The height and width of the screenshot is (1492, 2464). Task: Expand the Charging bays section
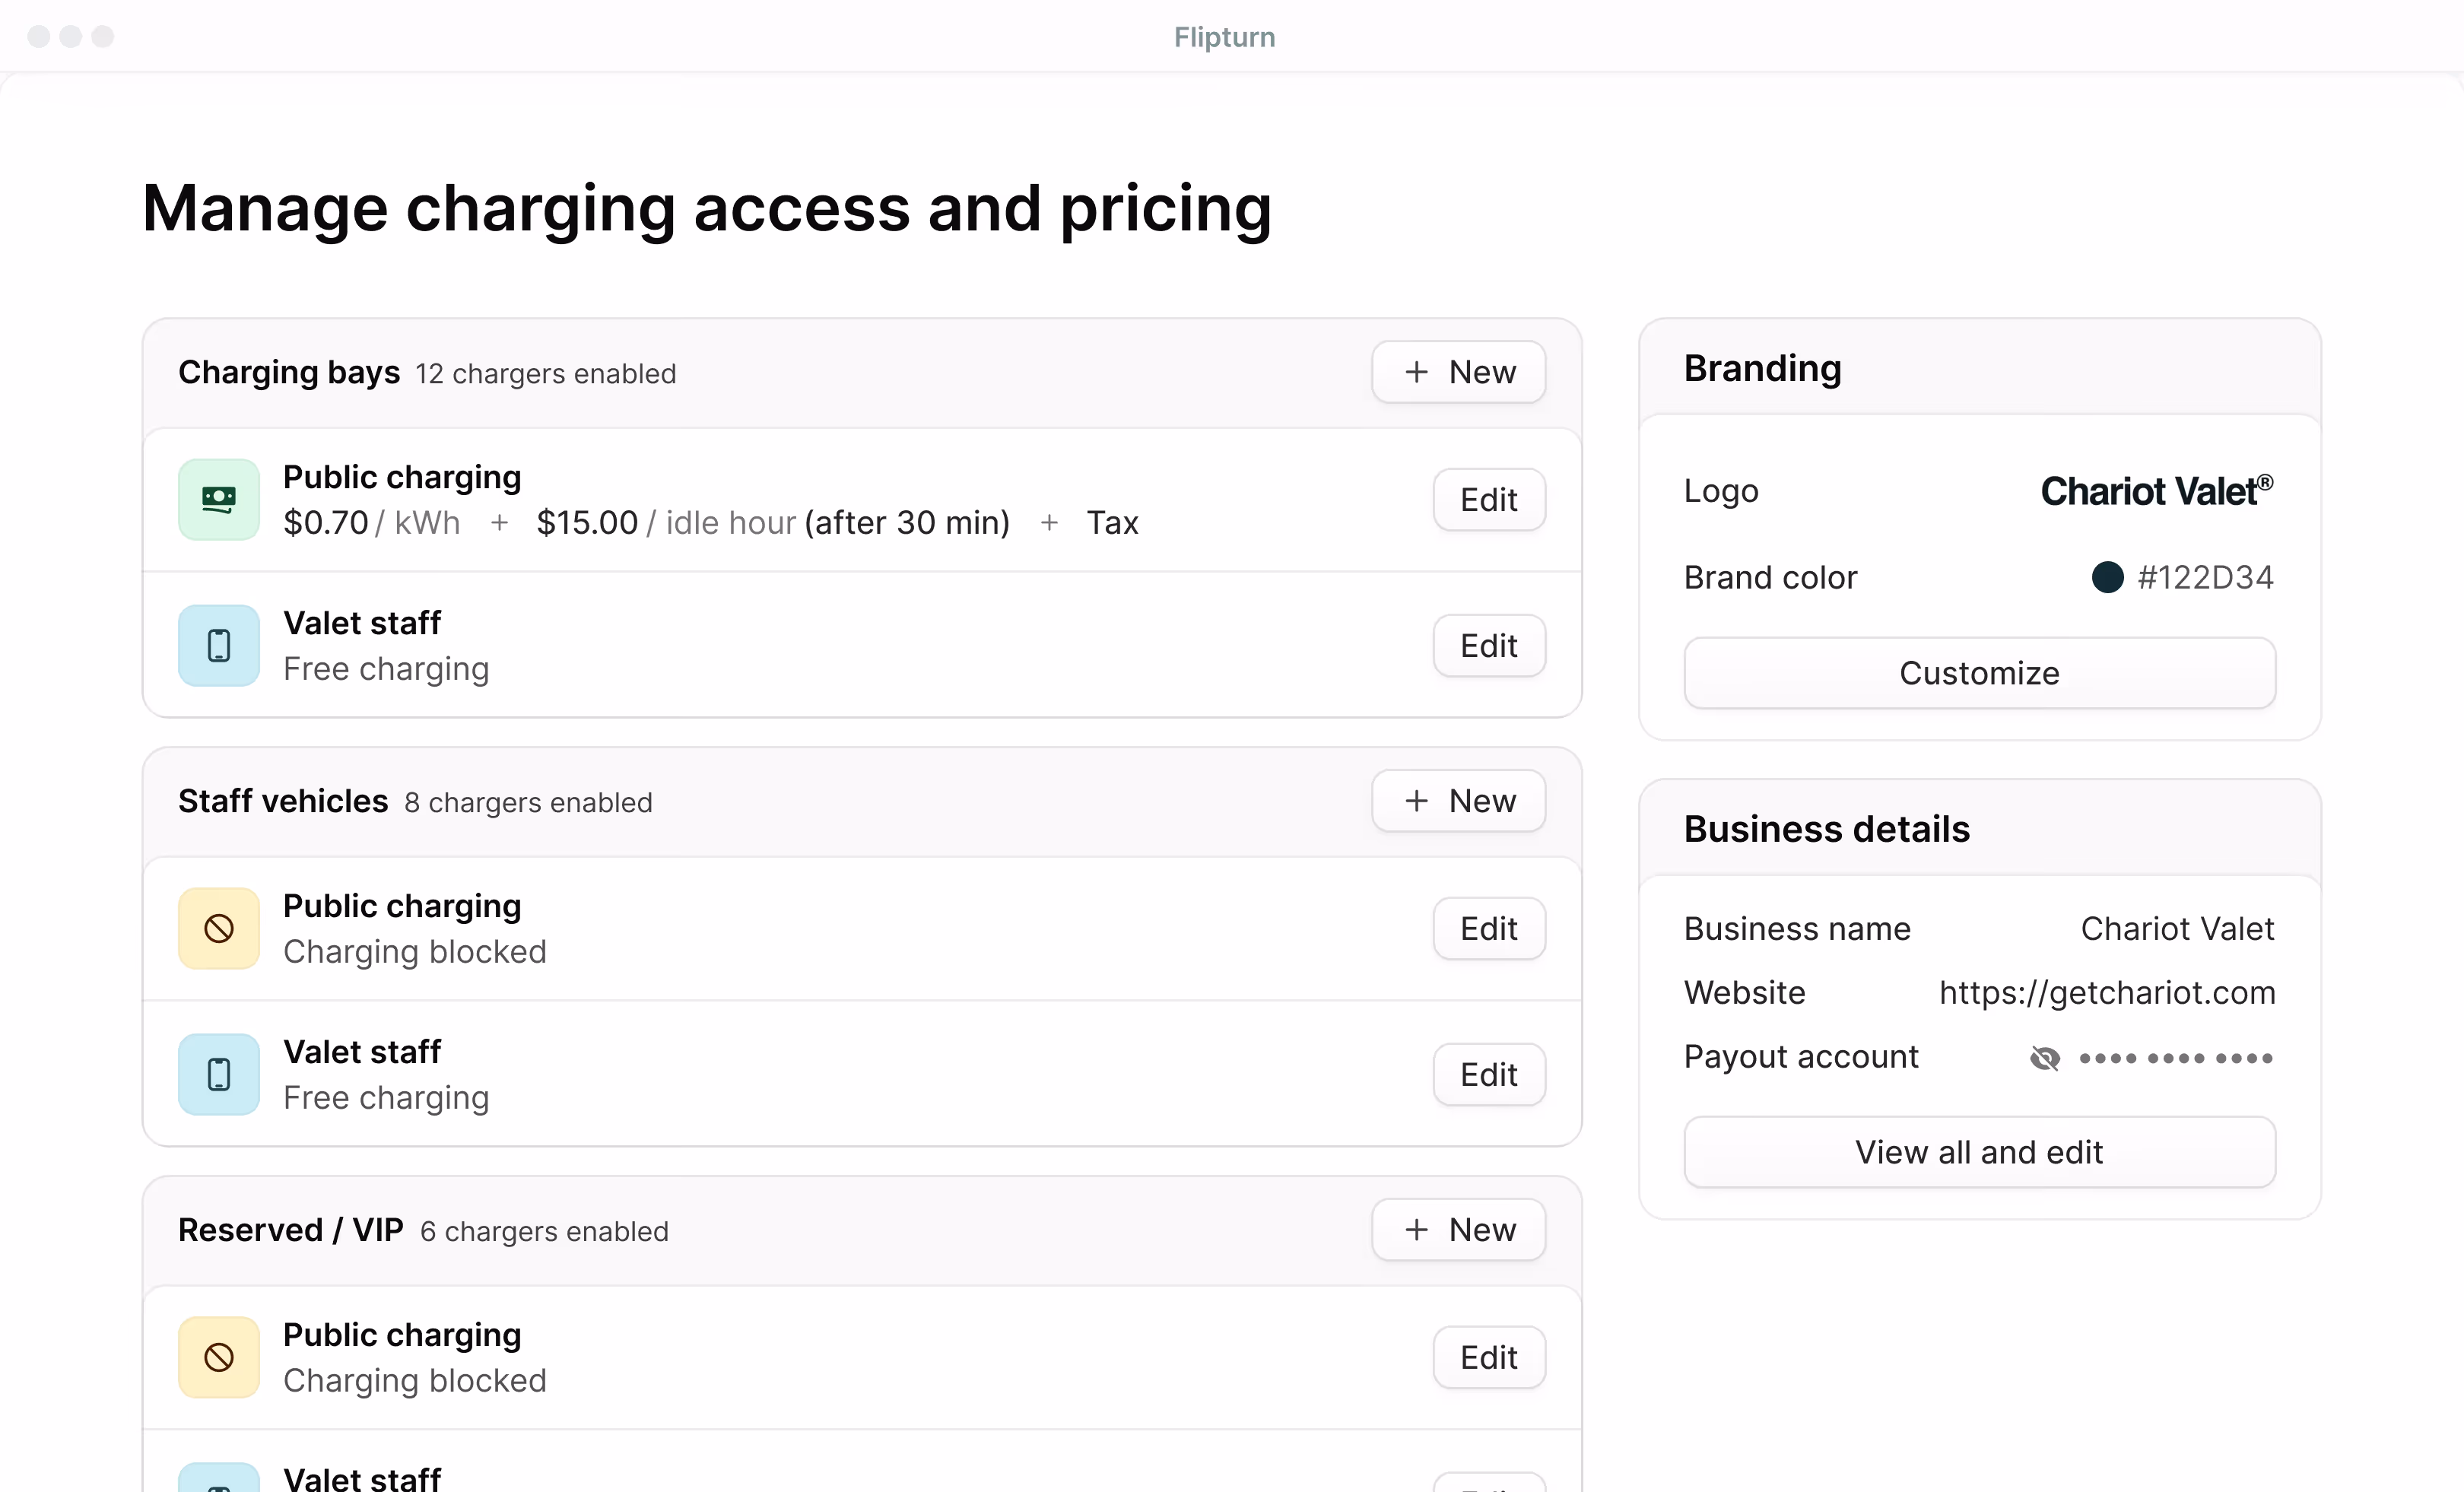(289, 372)
